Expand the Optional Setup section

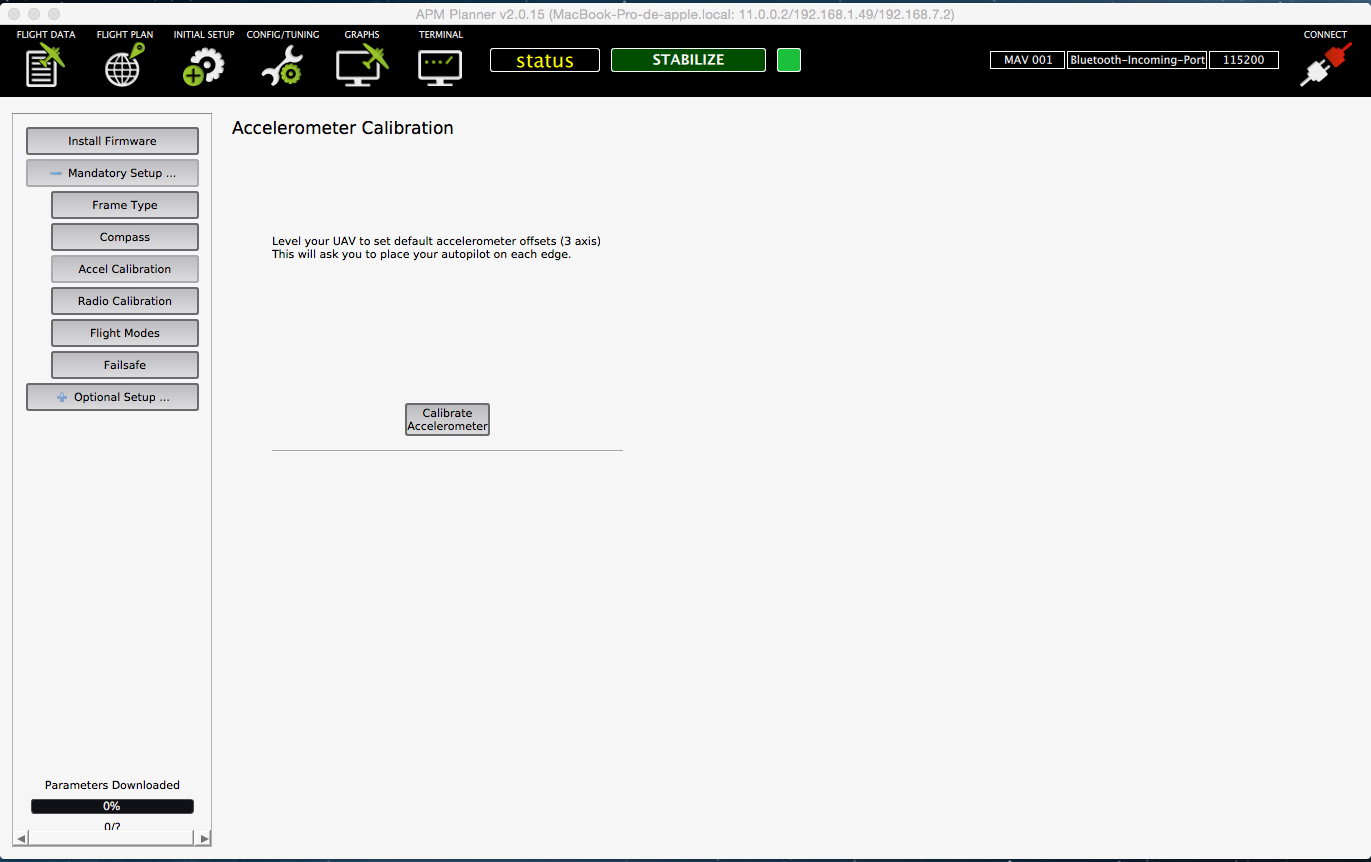[112, 397]
